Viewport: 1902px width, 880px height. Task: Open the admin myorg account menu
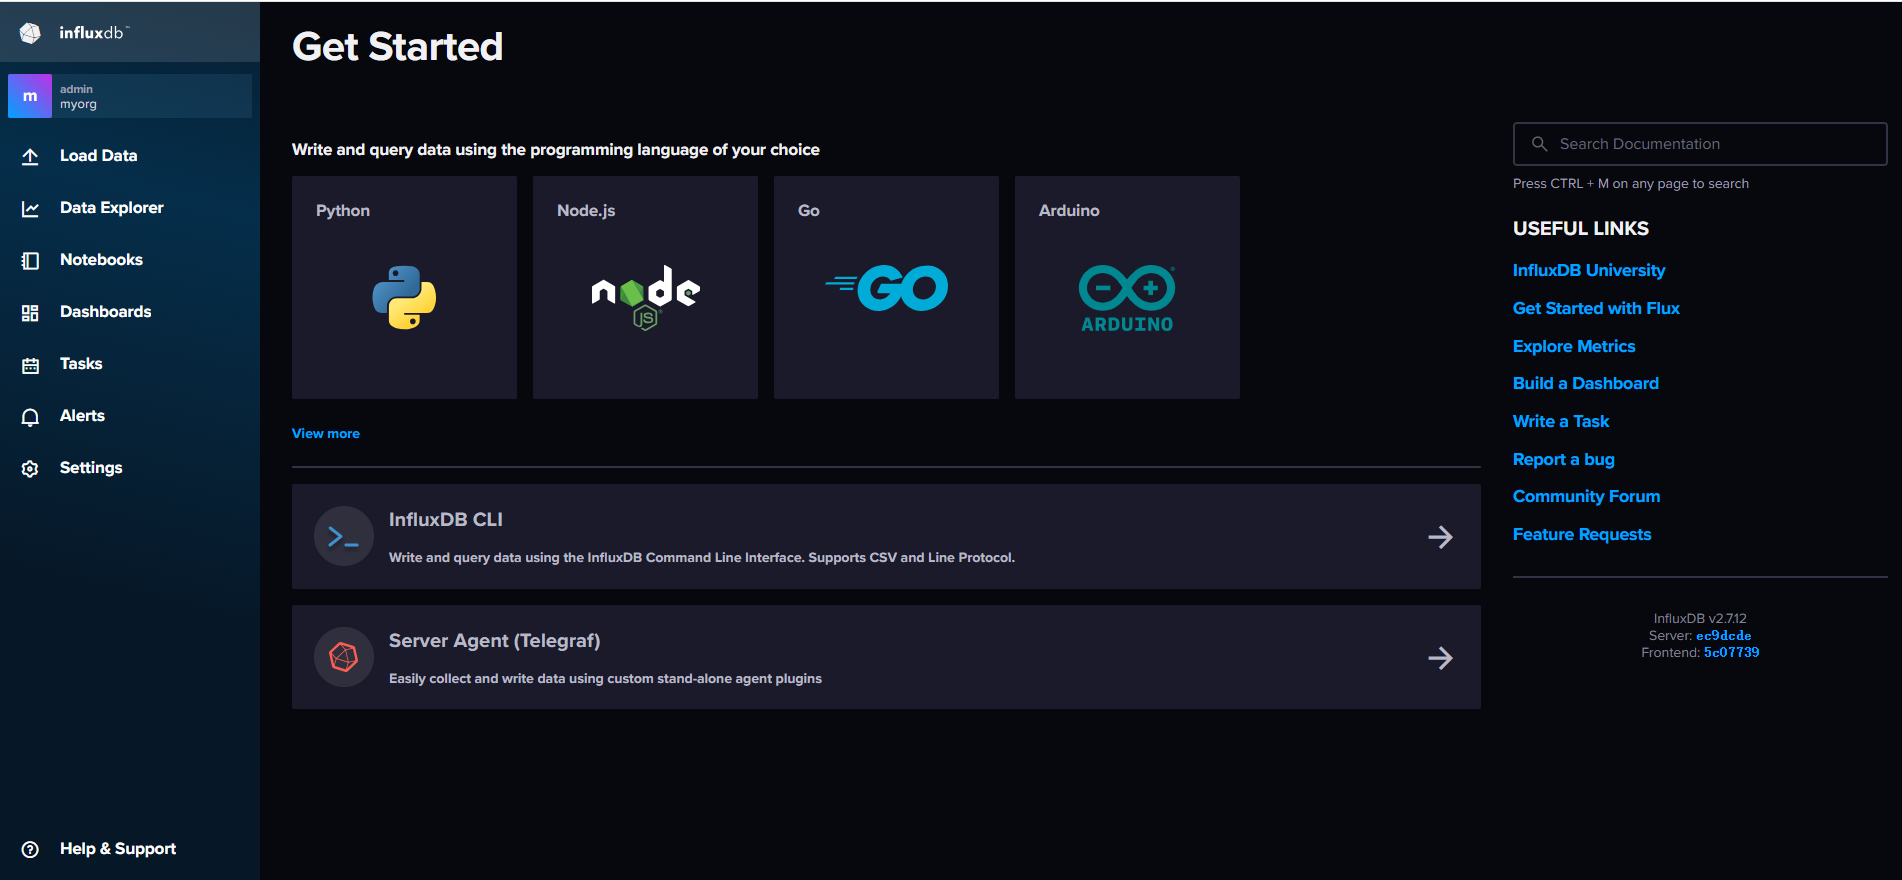pos(130,96)
